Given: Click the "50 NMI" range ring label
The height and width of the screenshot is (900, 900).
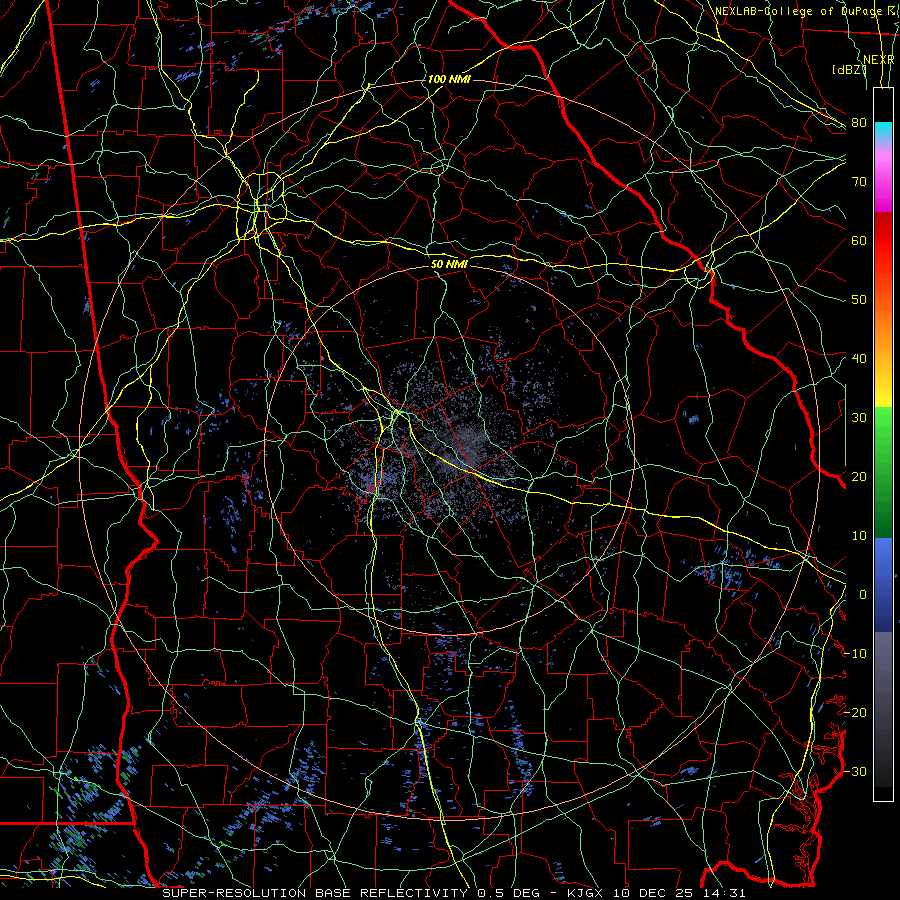Looking at the screenshot, I should pos(449,264).
